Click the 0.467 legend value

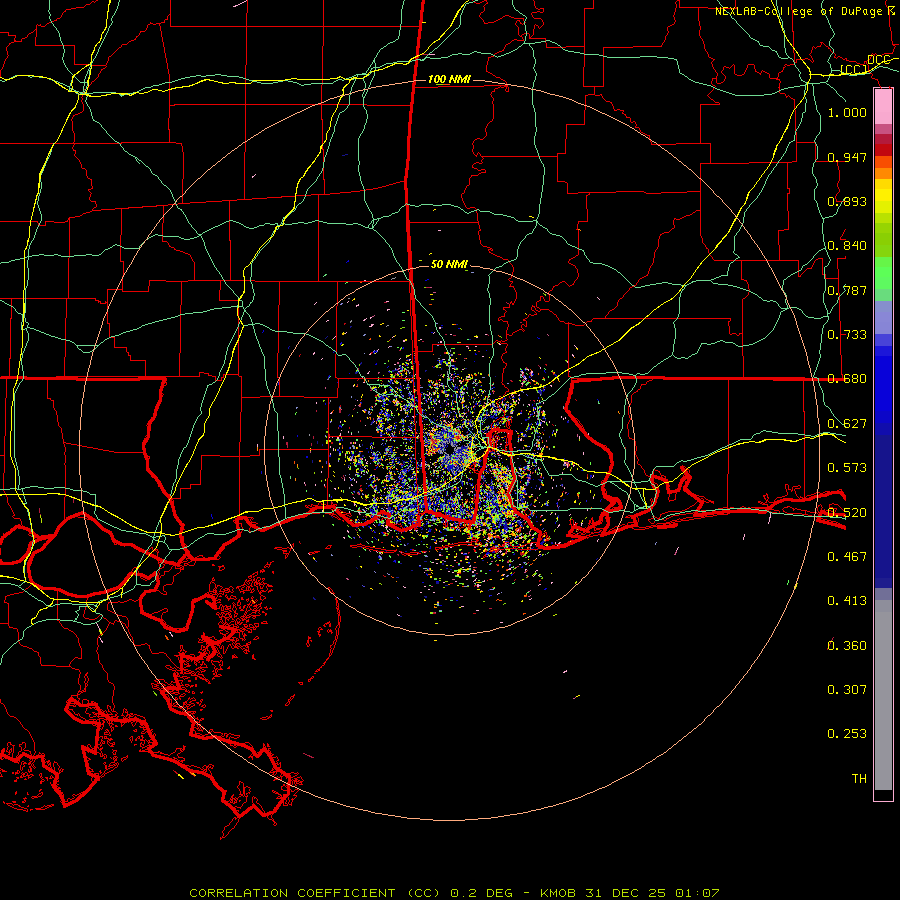point(847,556)
